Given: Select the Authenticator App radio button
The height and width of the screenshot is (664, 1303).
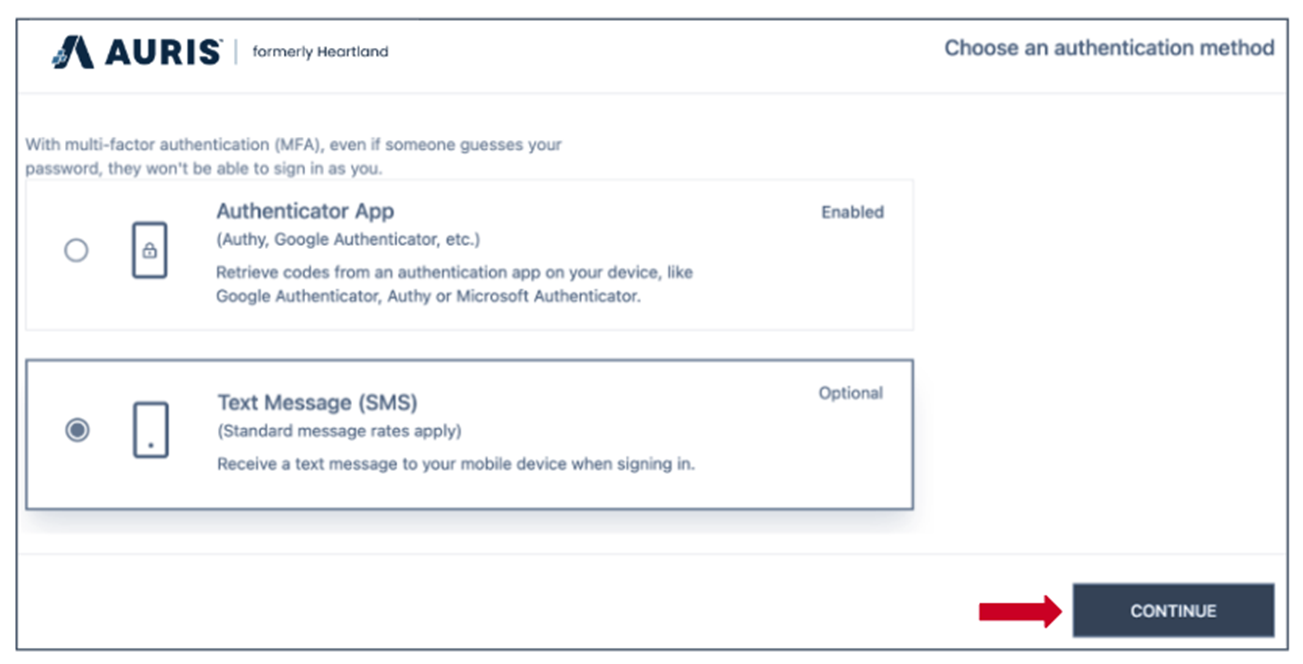Looking at the screenshot, I should [76, 251].
